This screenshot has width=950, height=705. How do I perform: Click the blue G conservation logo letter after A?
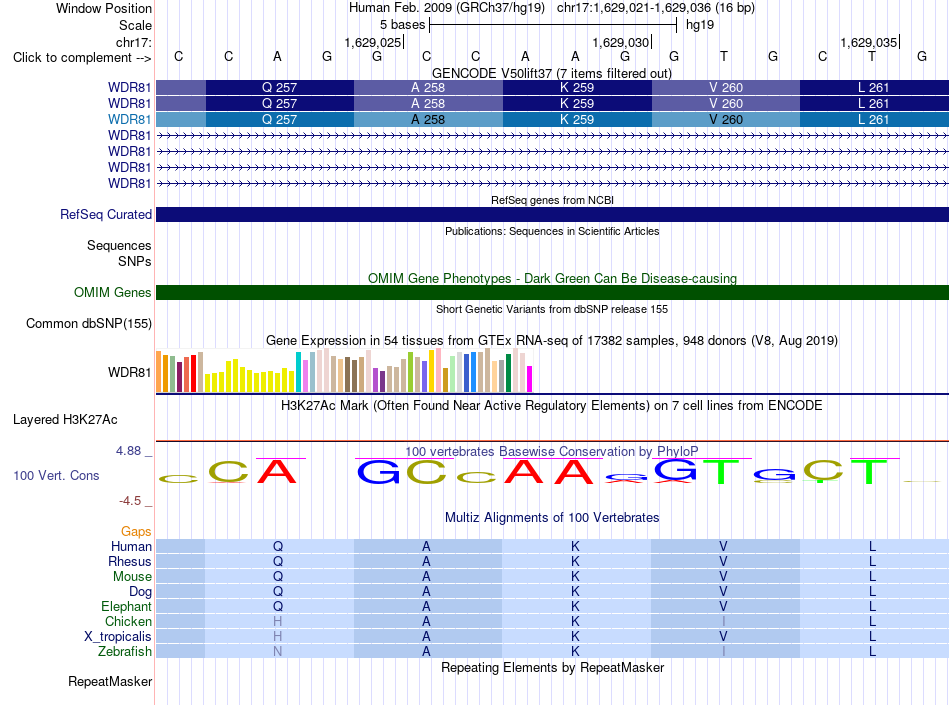378,472
